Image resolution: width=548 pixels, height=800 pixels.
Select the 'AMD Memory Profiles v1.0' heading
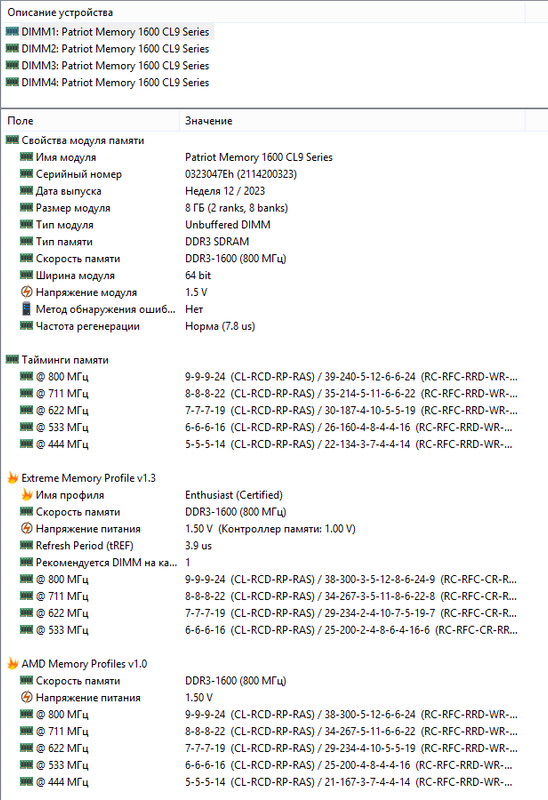(x=84, y=663)
